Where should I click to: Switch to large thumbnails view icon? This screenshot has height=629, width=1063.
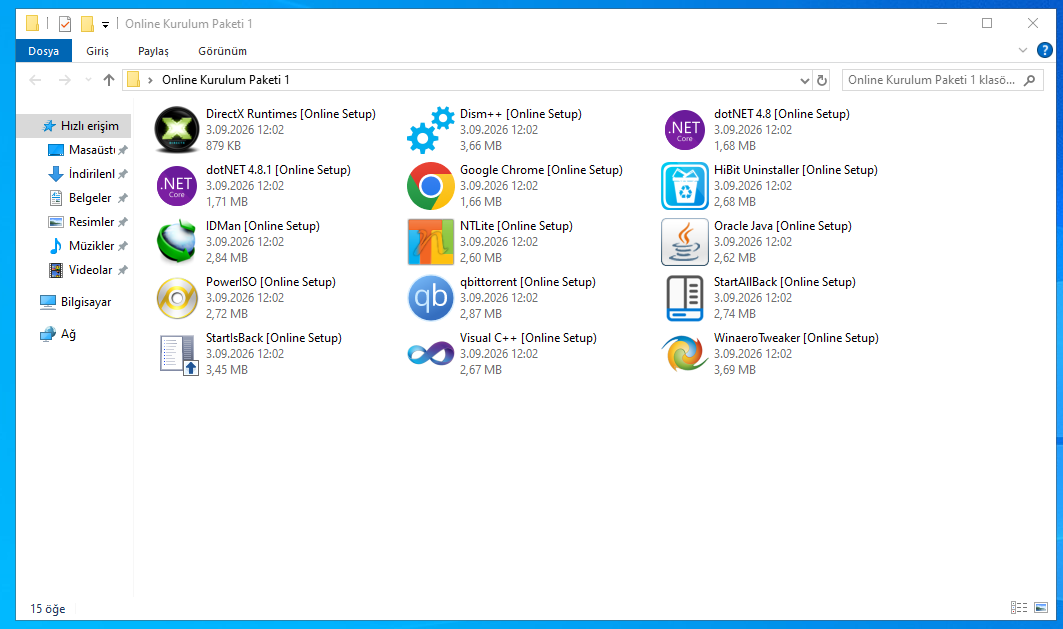(1041, 607)
